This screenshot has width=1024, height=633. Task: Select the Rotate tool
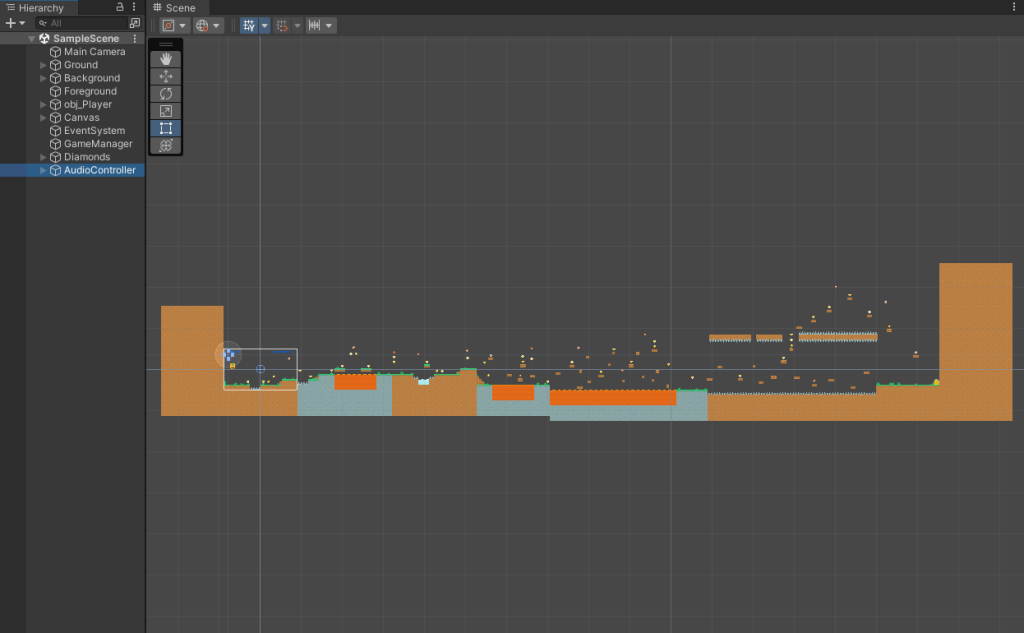tap(166, 93)
